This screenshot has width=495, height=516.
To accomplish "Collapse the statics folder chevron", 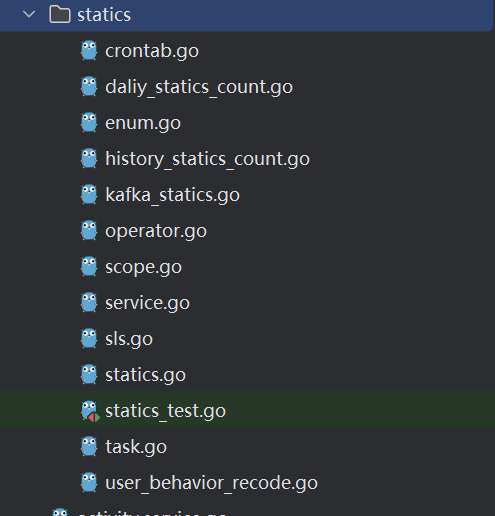I will tap(29, 14).
